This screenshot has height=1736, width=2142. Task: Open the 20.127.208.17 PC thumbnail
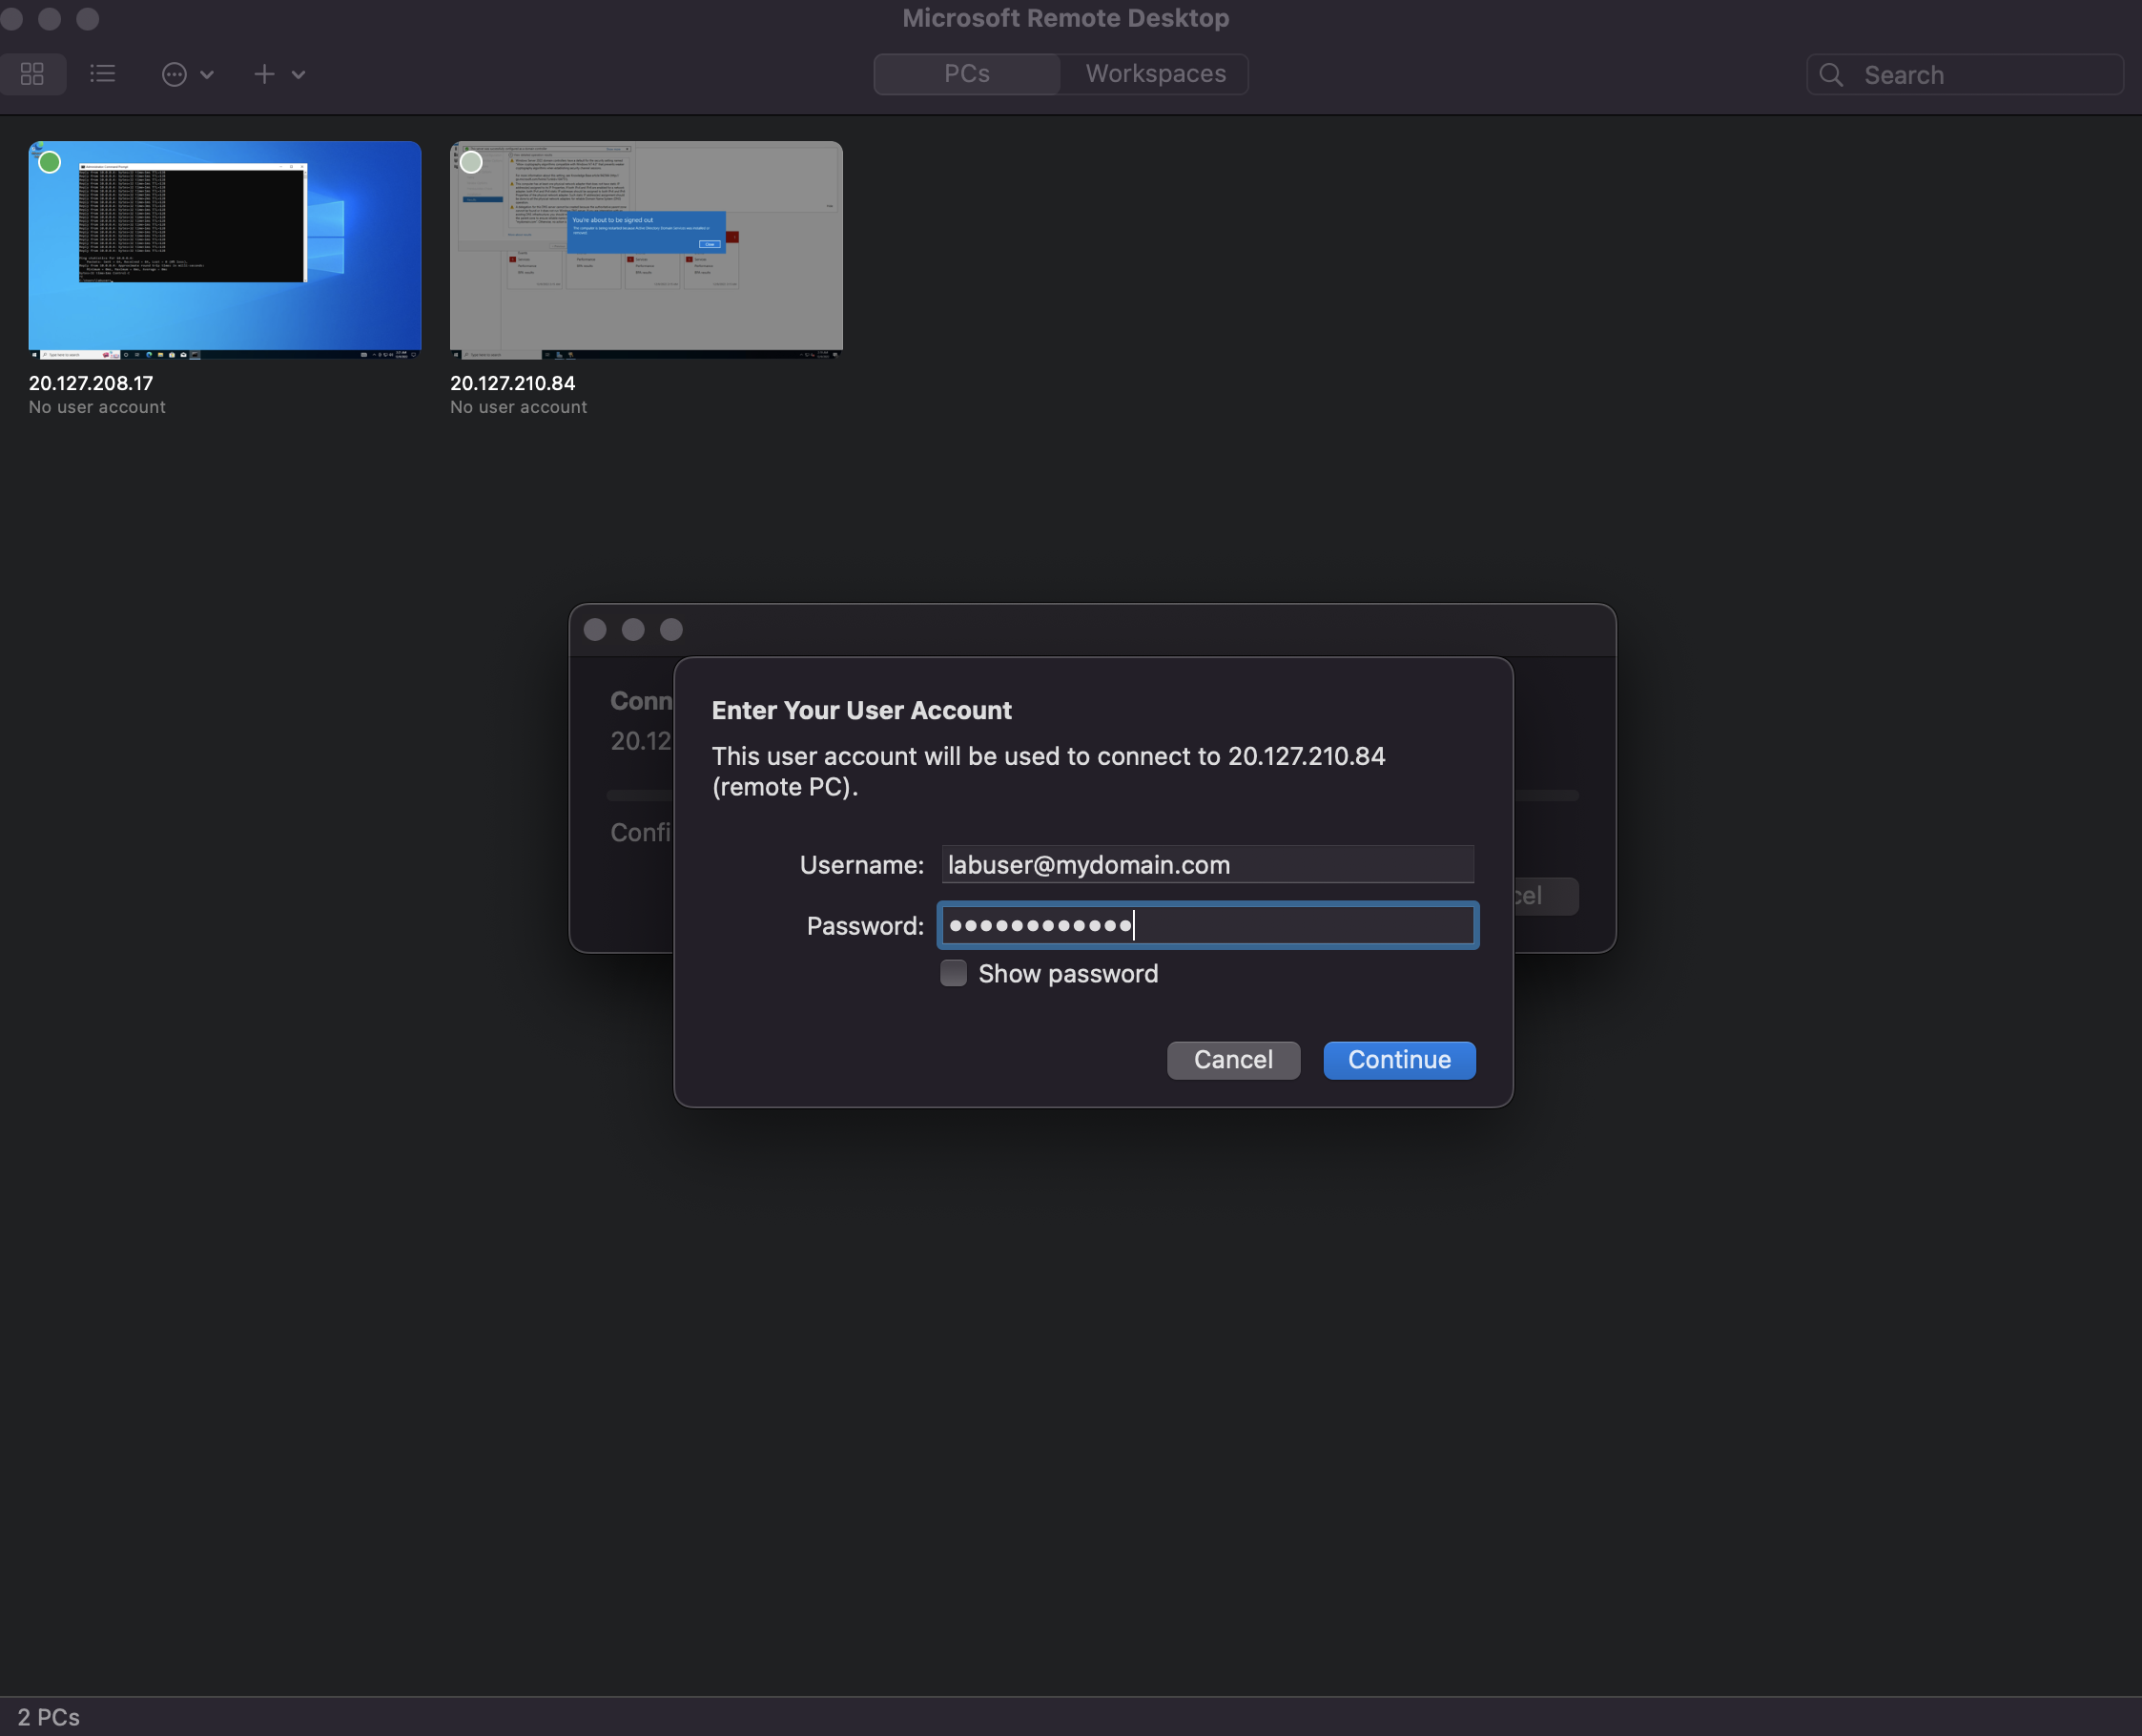click(x=225, y=250)
